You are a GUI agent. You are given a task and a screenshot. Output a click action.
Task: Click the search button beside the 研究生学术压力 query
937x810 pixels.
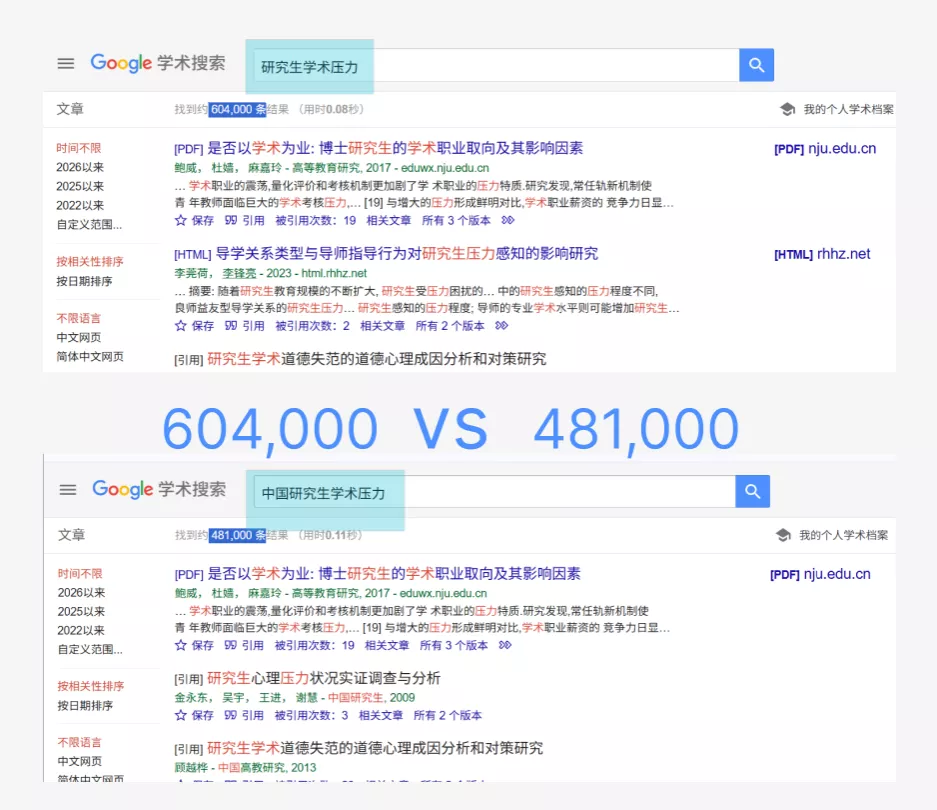click(x=756, y=66)
